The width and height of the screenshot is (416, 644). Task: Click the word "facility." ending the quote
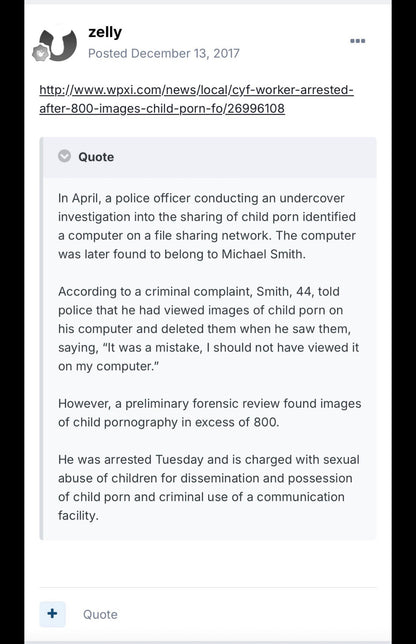pos(78,515)
